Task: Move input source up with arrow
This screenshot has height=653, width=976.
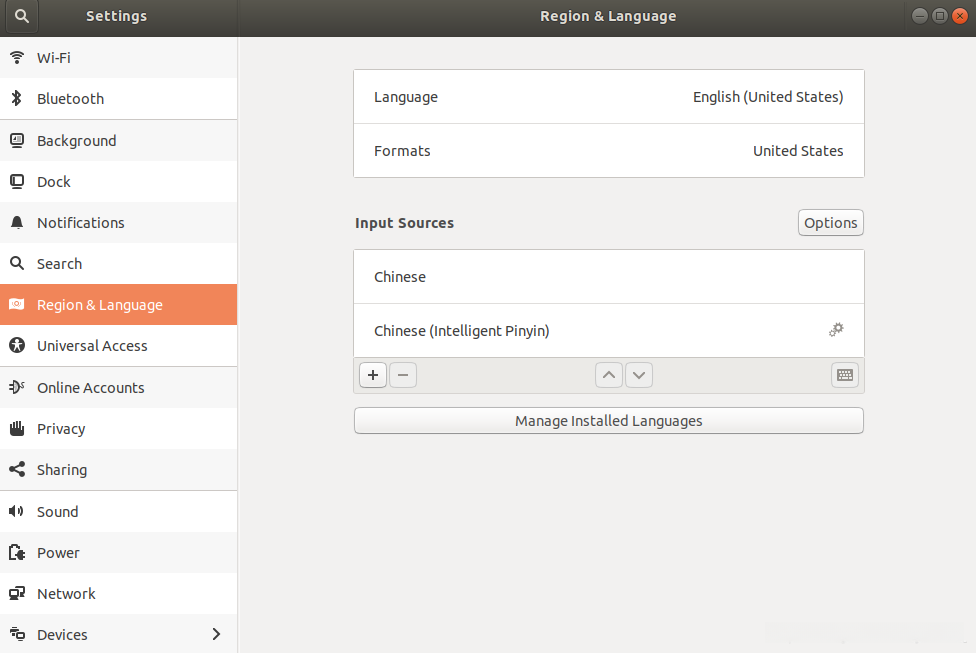Action: point(608,375)
